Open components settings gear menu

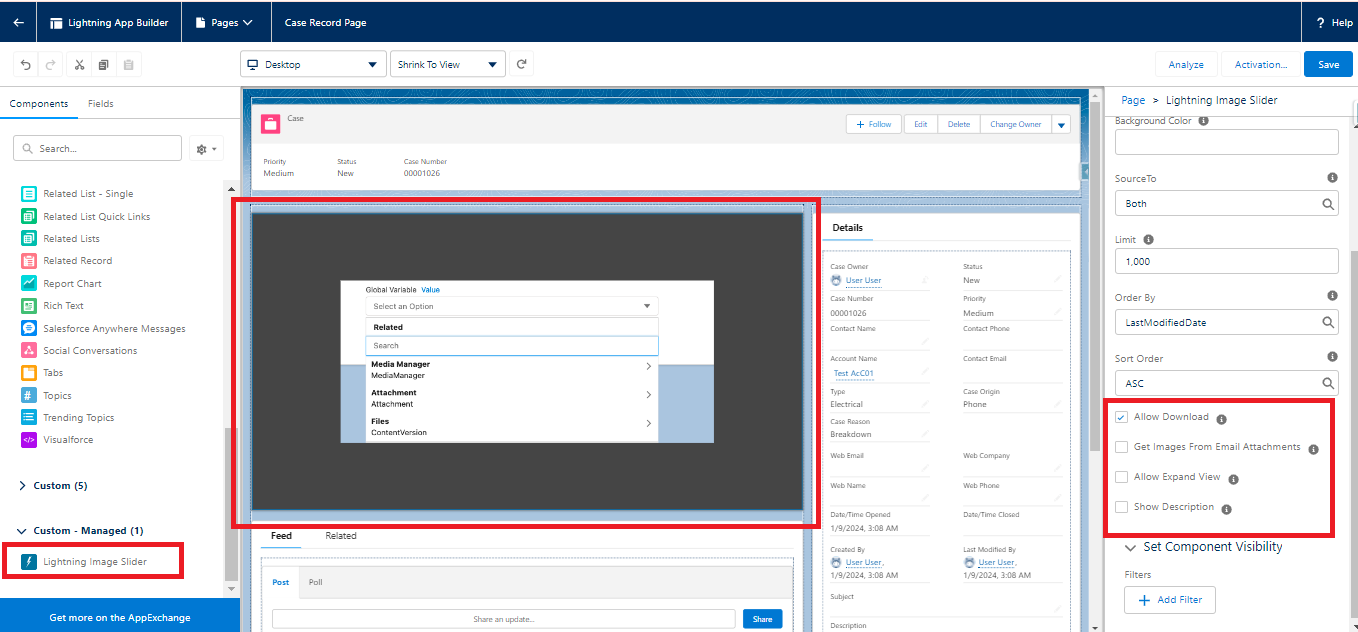click(x=206, y=149)
